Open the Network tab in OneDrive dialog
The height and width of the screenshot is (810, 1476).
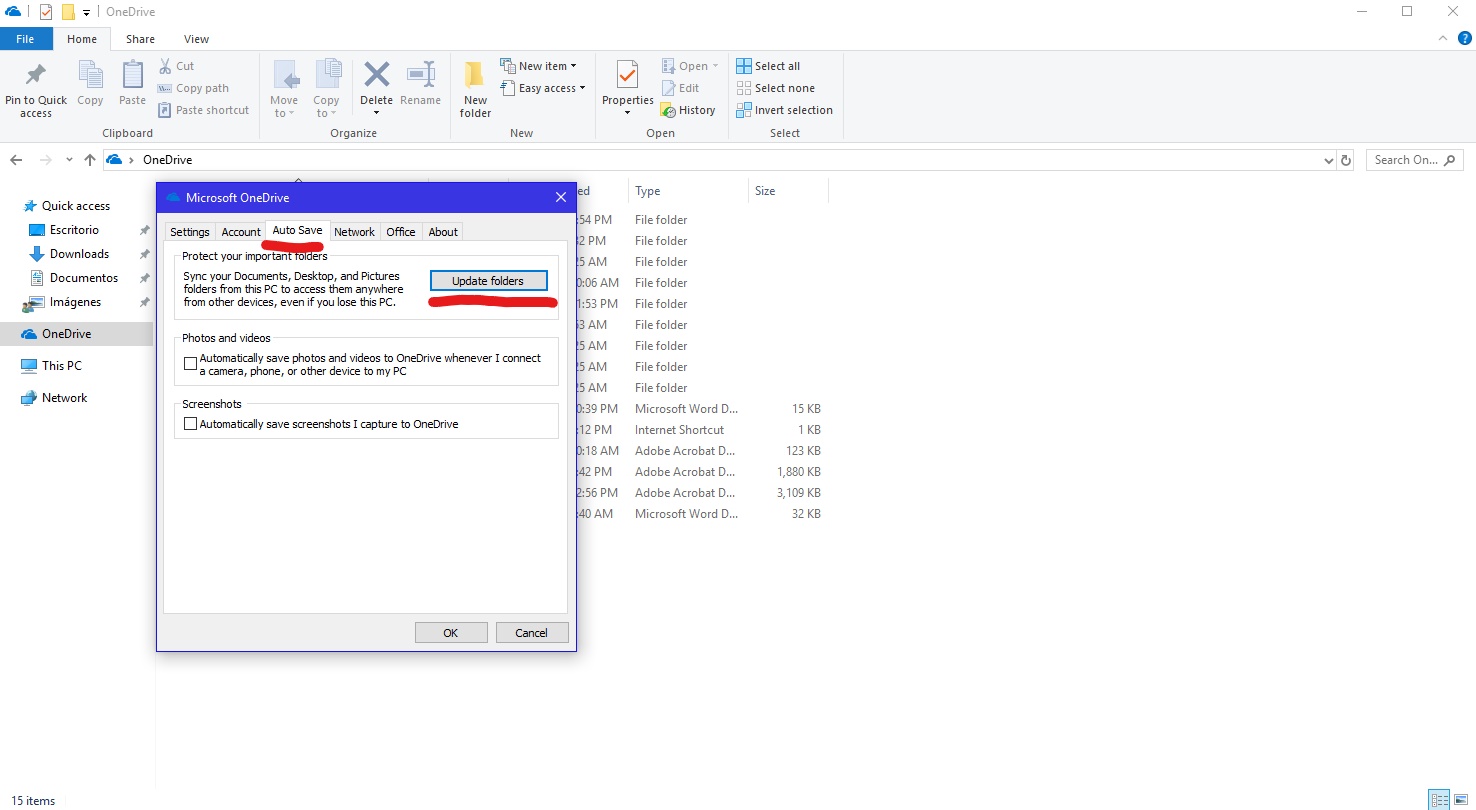click(x=354, y=232)
